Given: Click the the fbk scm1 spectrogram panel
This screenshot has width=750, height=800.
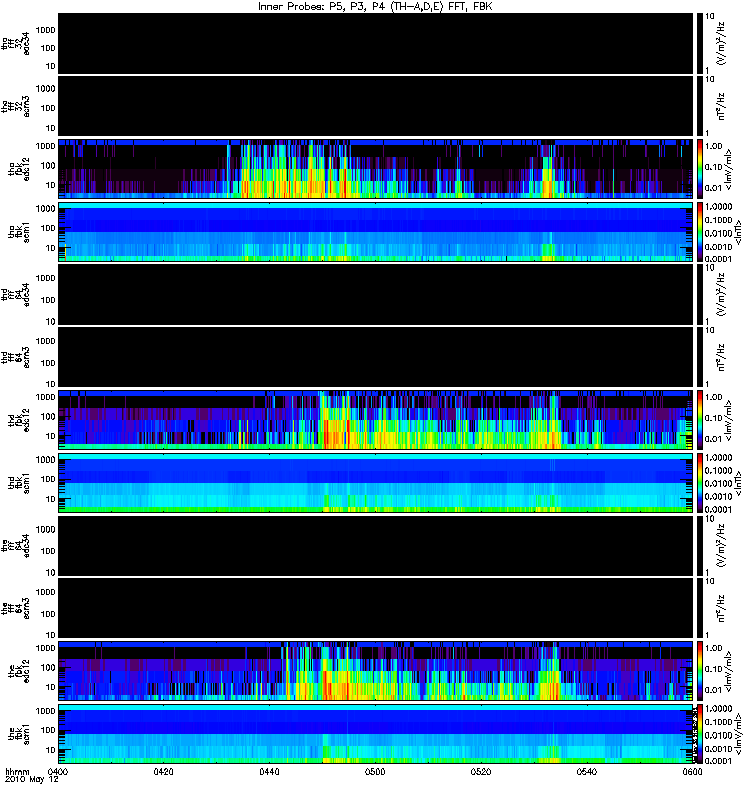Looking at the screenshot, I should pos(375,734).
